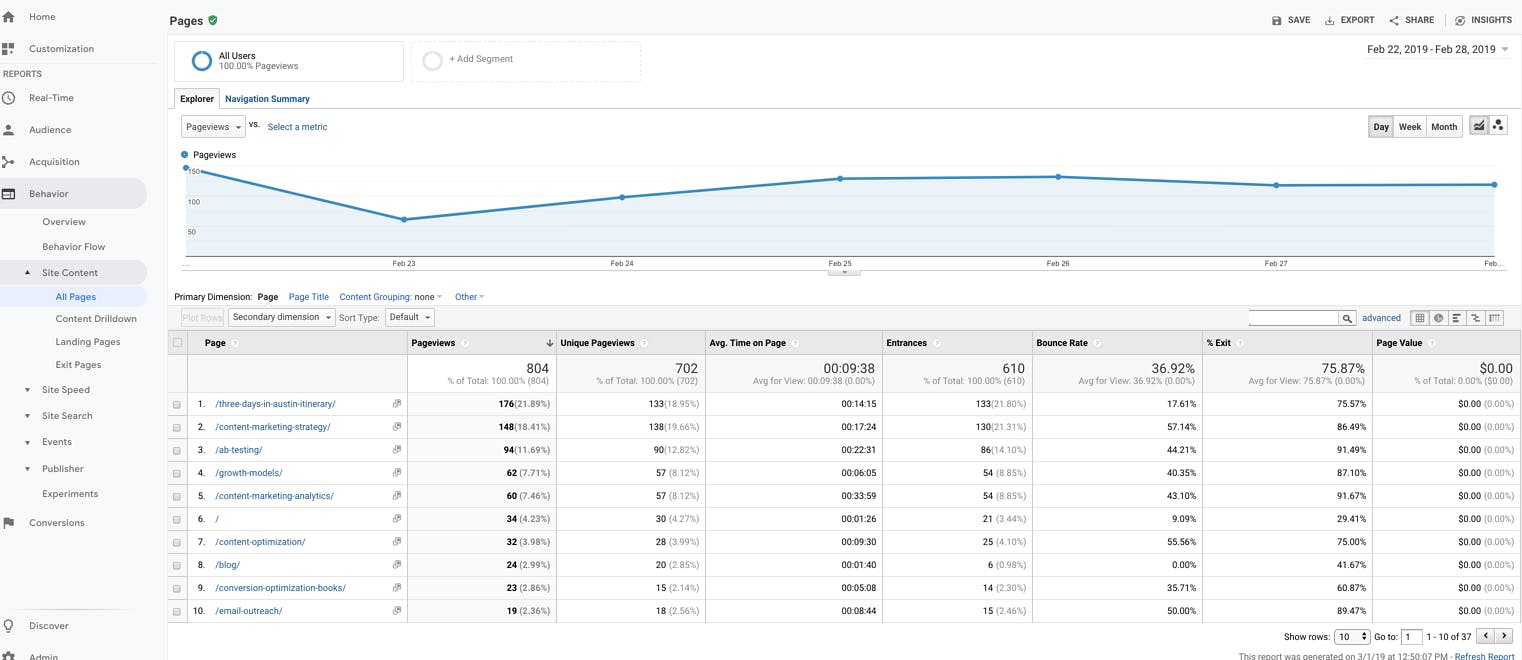Tick the checkbox next to /growth-models/

[x=177, y=474]
